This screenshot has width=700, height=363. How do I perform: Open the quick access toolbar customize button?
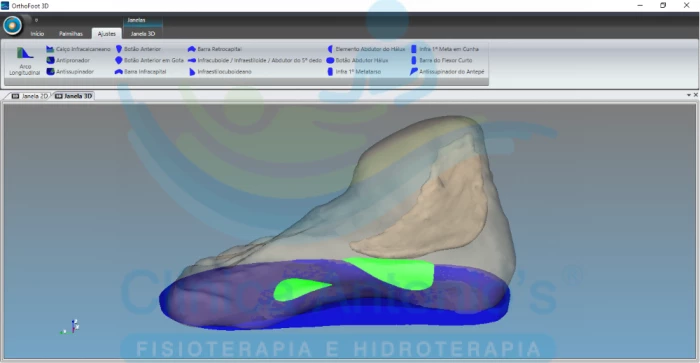click(36, 20)
